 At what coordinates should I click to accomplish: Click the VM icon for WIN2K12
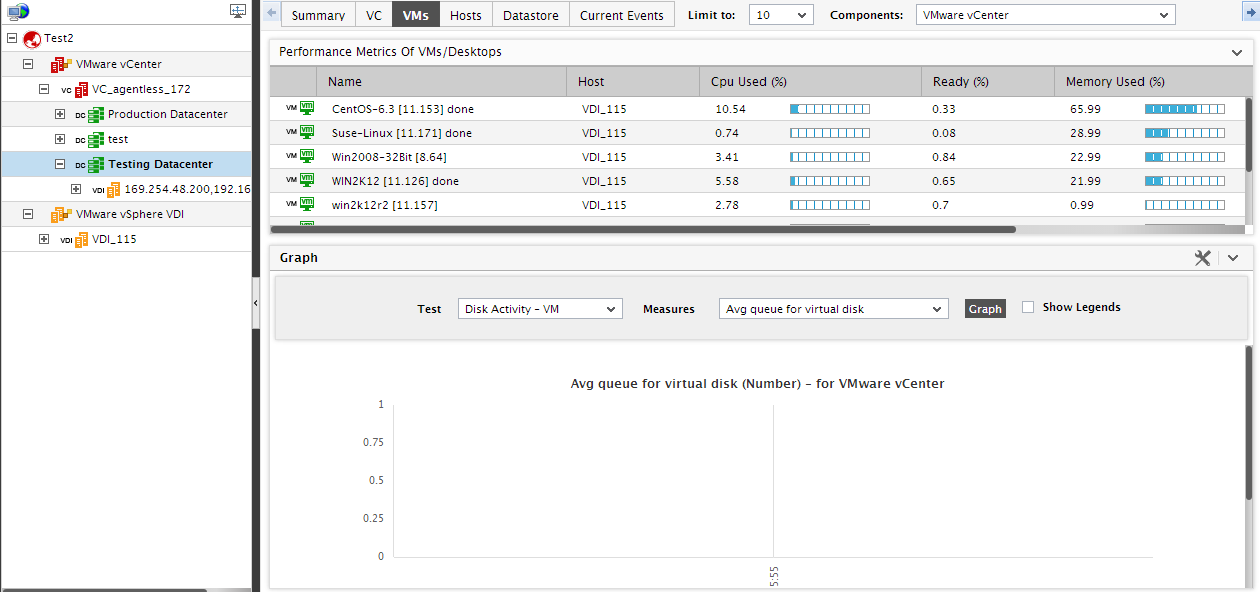pyautogui.click(x=308, y=180)
